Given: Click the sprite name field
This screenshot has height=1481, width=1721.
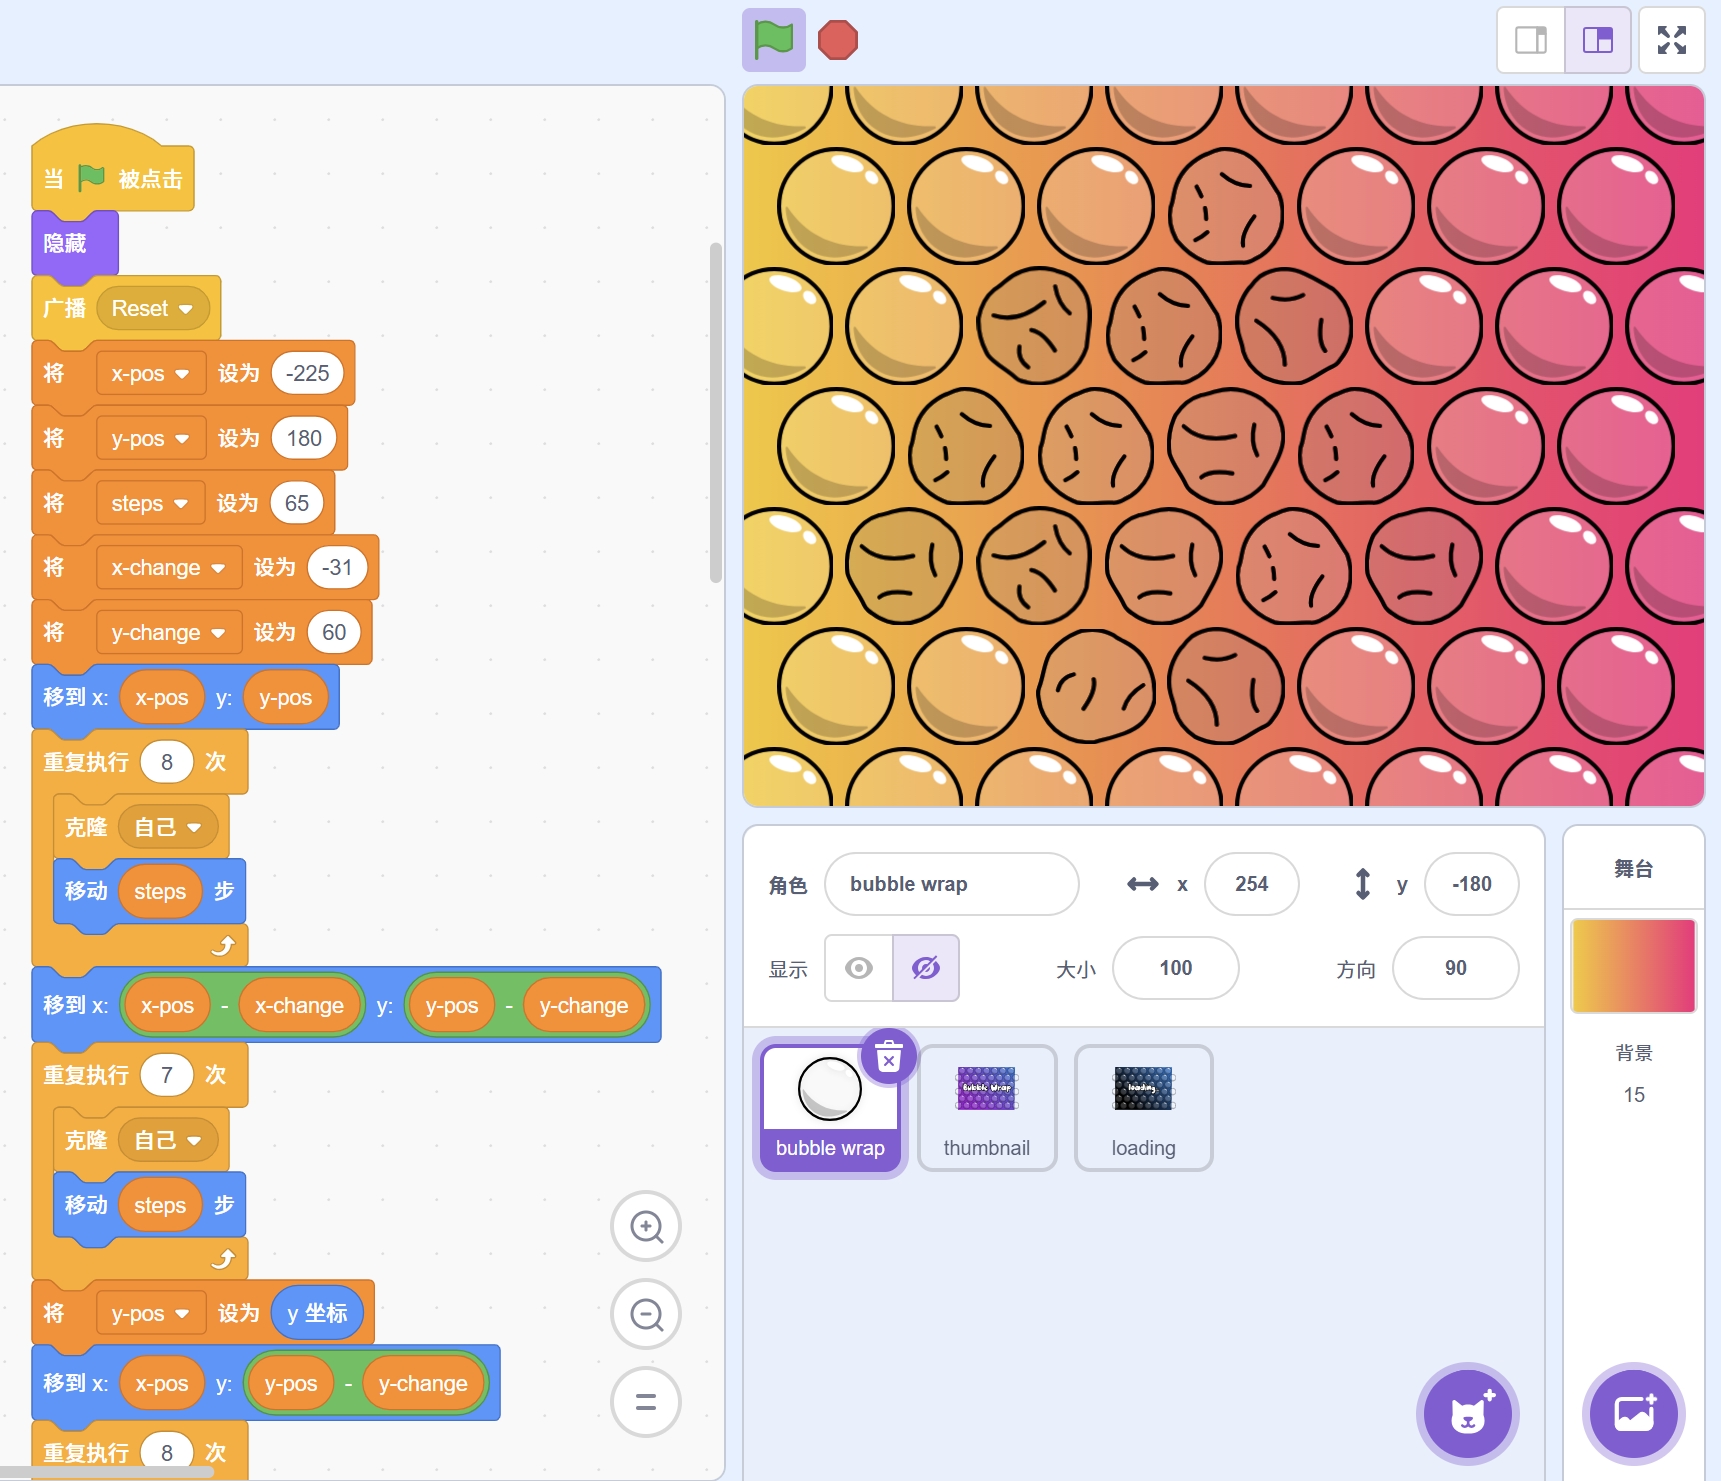Looking at the screenshot, I should point(951,884).
